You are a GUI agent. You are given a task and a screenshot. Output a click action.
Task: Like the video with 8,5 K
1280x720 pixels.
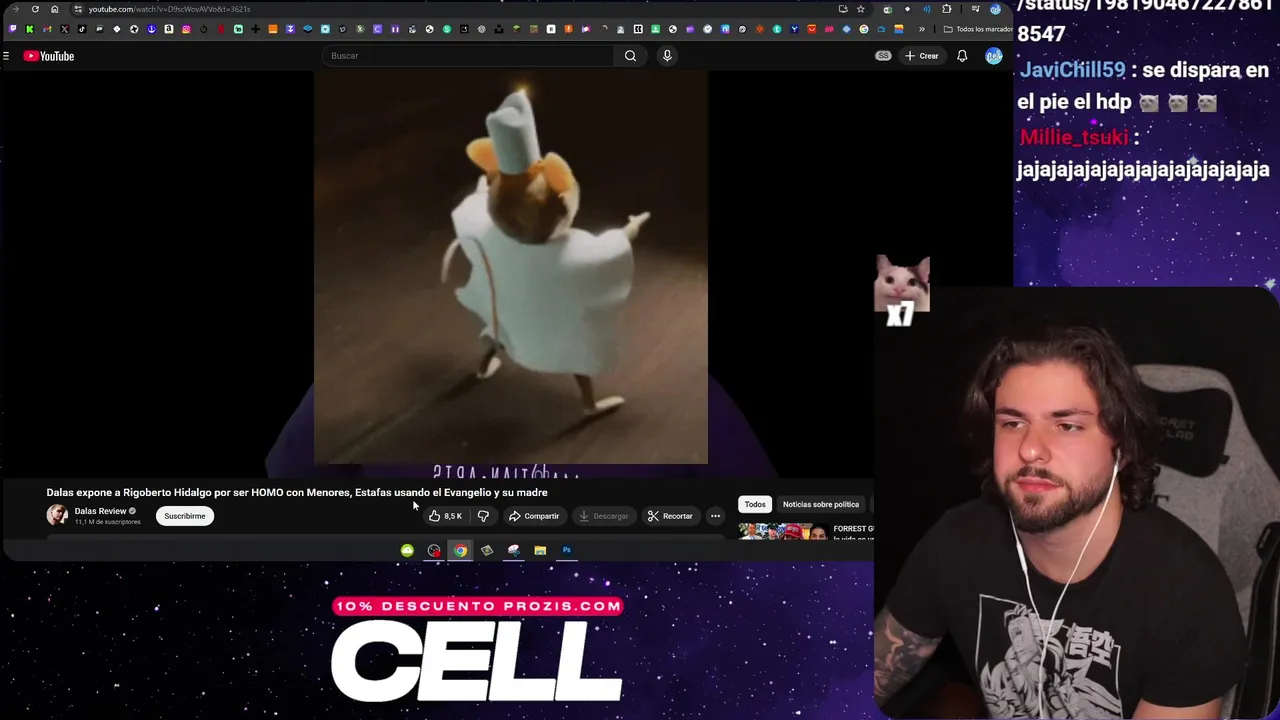[x=445, y=516]
